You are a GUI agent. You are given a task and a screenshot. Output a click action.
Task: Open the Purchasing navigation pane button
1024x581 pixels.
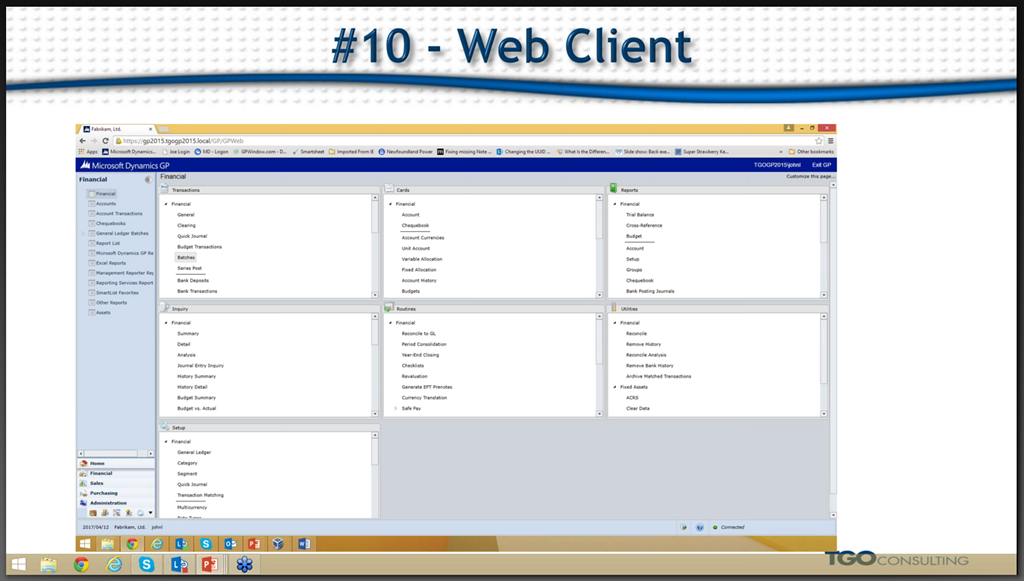click(103, 493)
